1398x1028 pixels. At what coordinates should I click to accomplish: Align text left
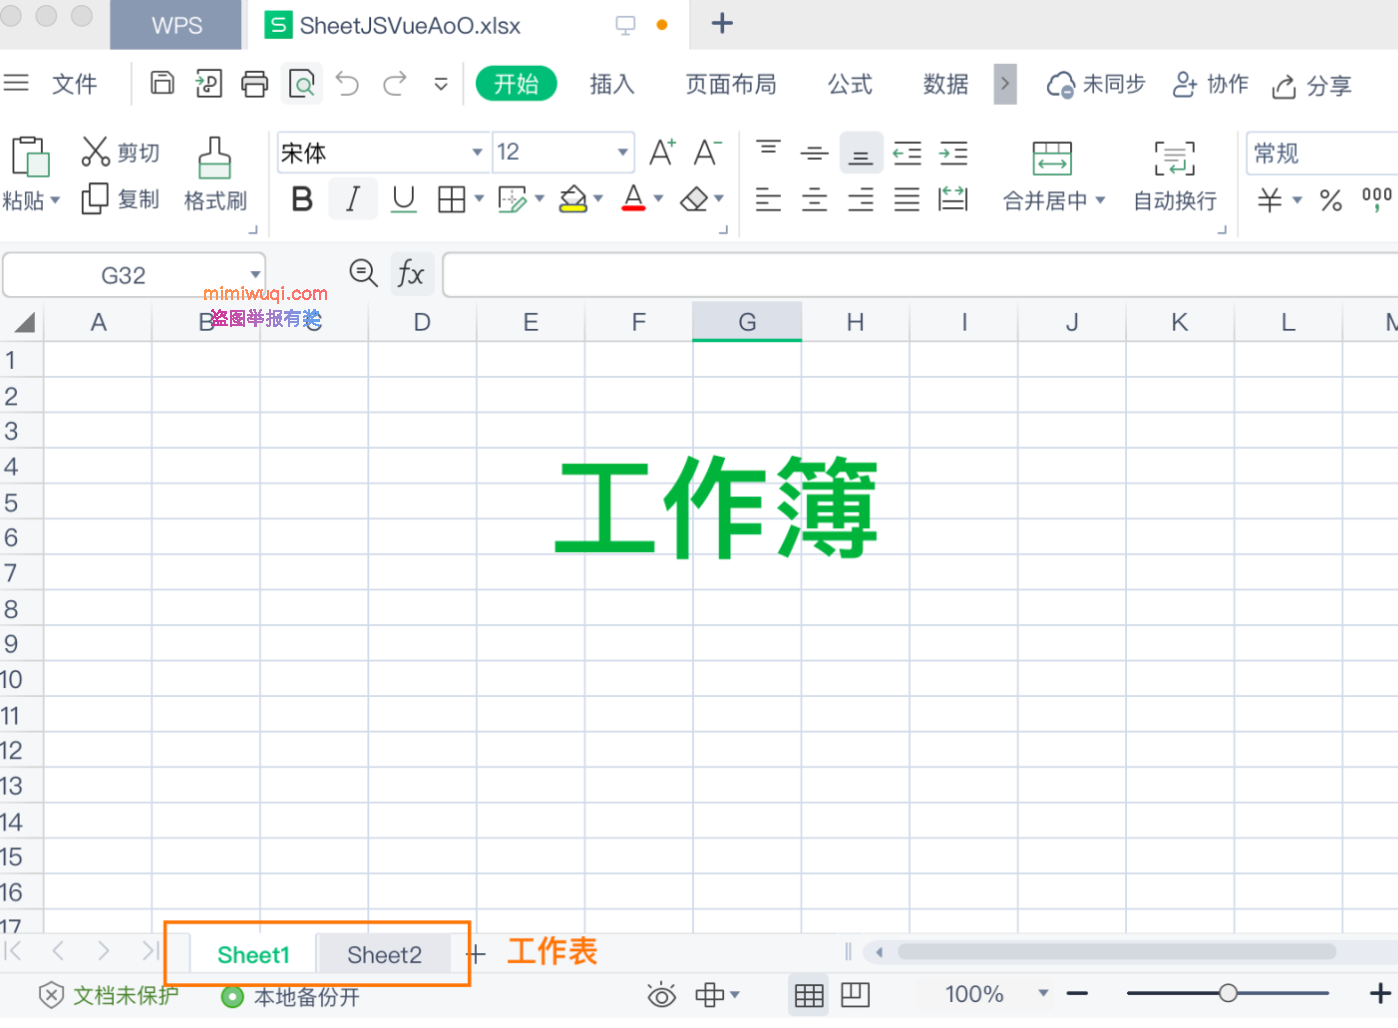[x=768, y=199]
